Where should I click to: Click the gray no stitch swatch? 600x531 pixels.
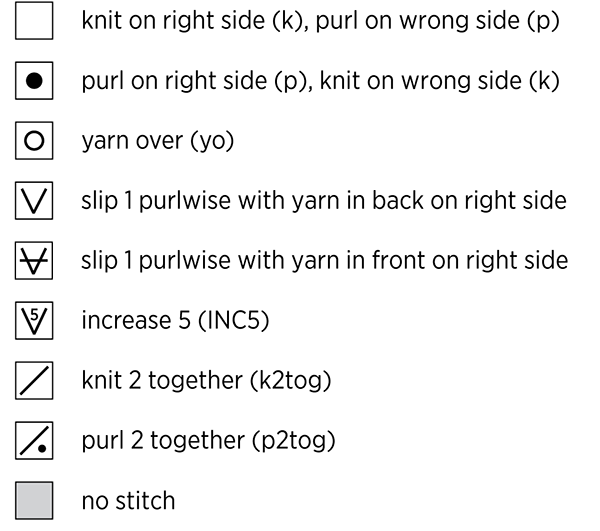click(x=34, y=501)
